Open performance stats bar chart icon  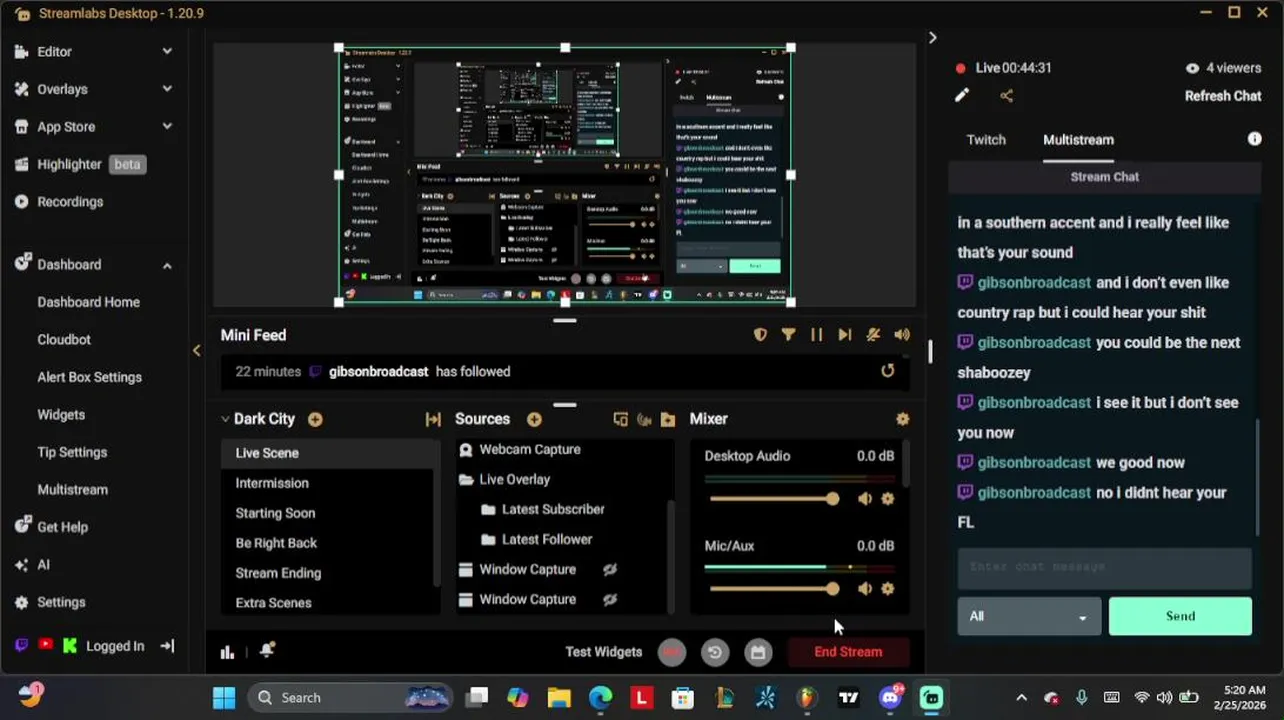(x=227, y=652)
